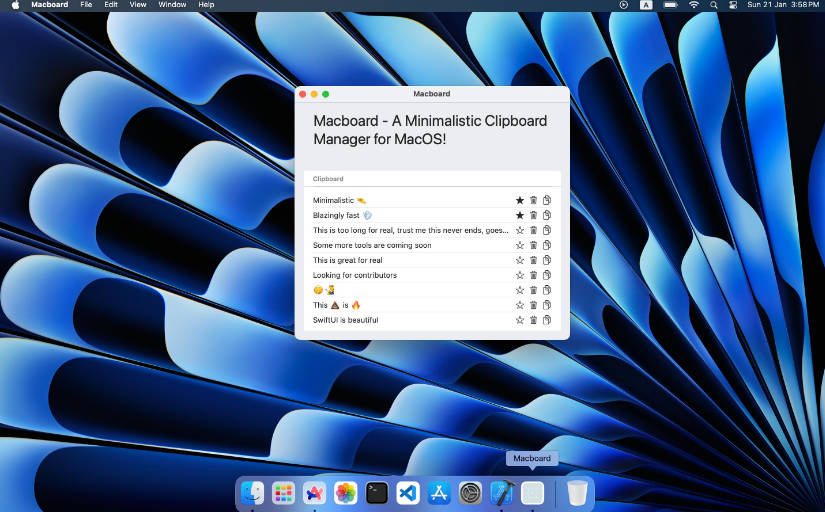Open Xcode from the Dock
Viewport: 825px width, 512px height.
(501, 493)
